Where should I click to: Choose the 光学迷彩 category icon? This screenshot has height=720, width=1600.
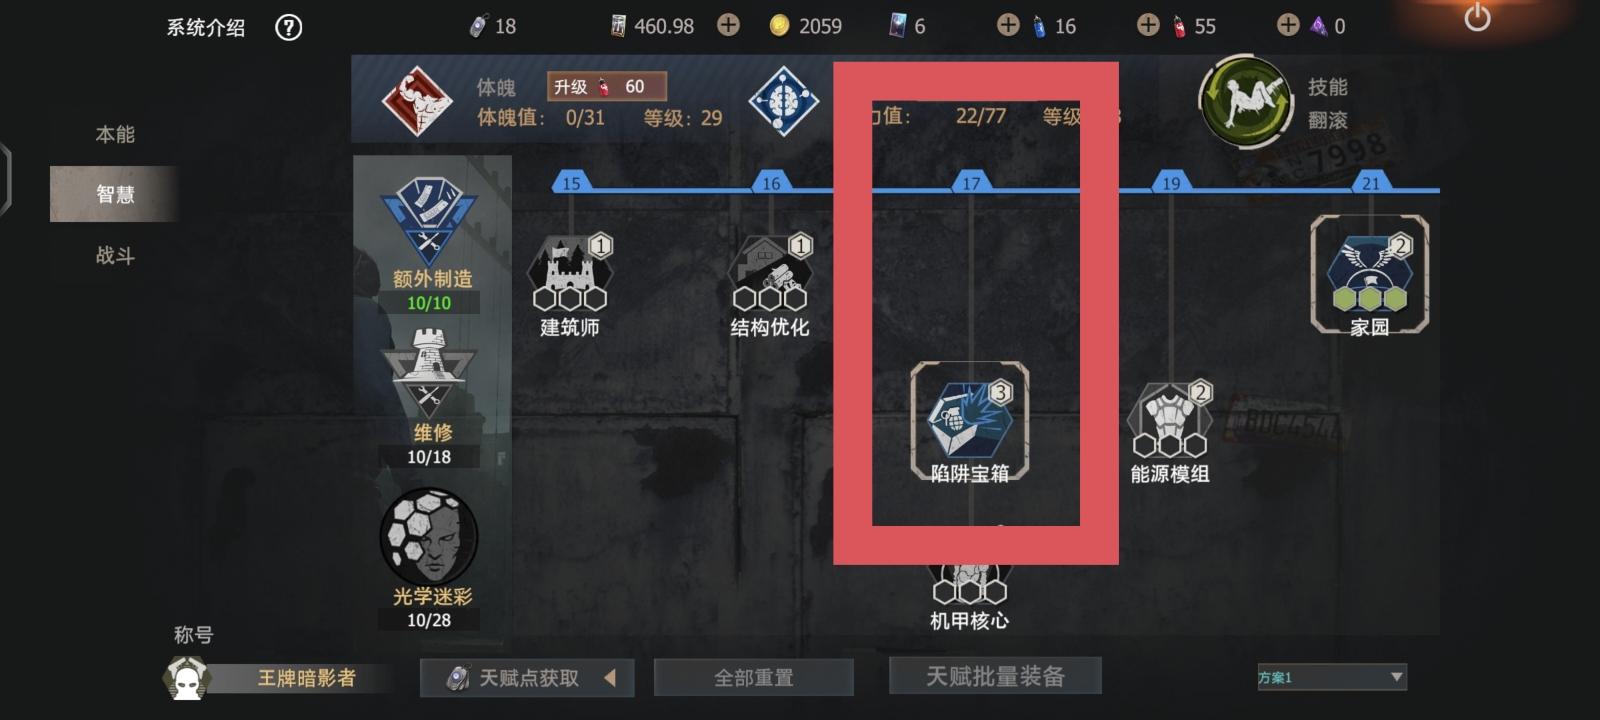(x=429, y=536)
